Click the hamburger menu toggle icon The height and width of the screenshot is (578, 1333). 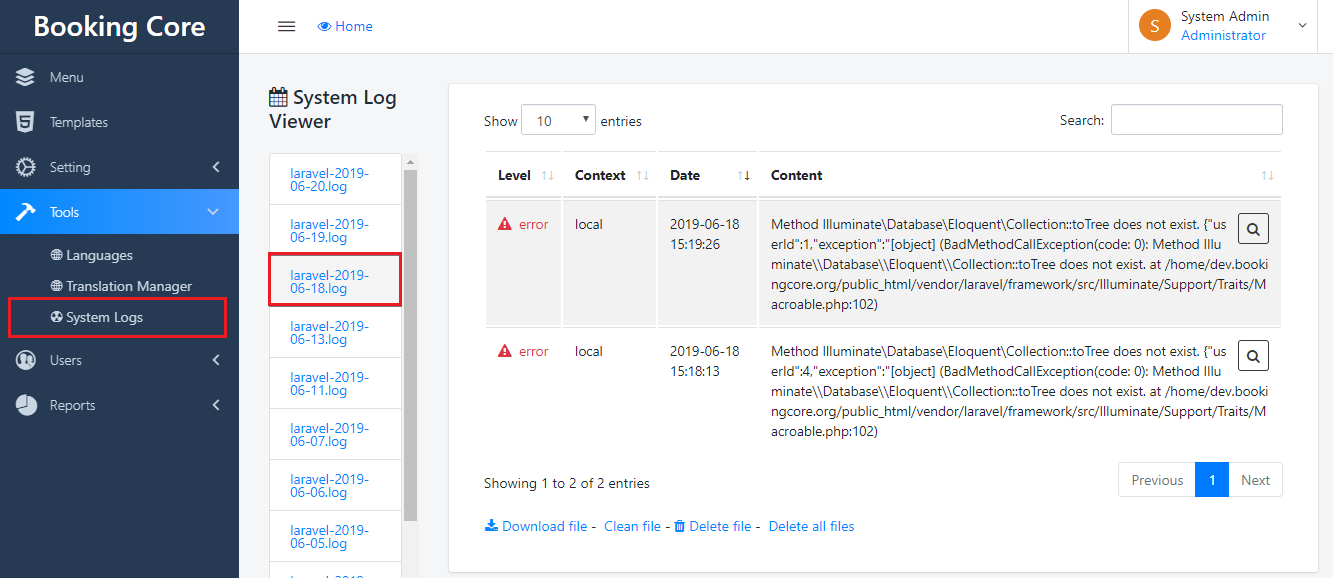(x=286, y=27)
